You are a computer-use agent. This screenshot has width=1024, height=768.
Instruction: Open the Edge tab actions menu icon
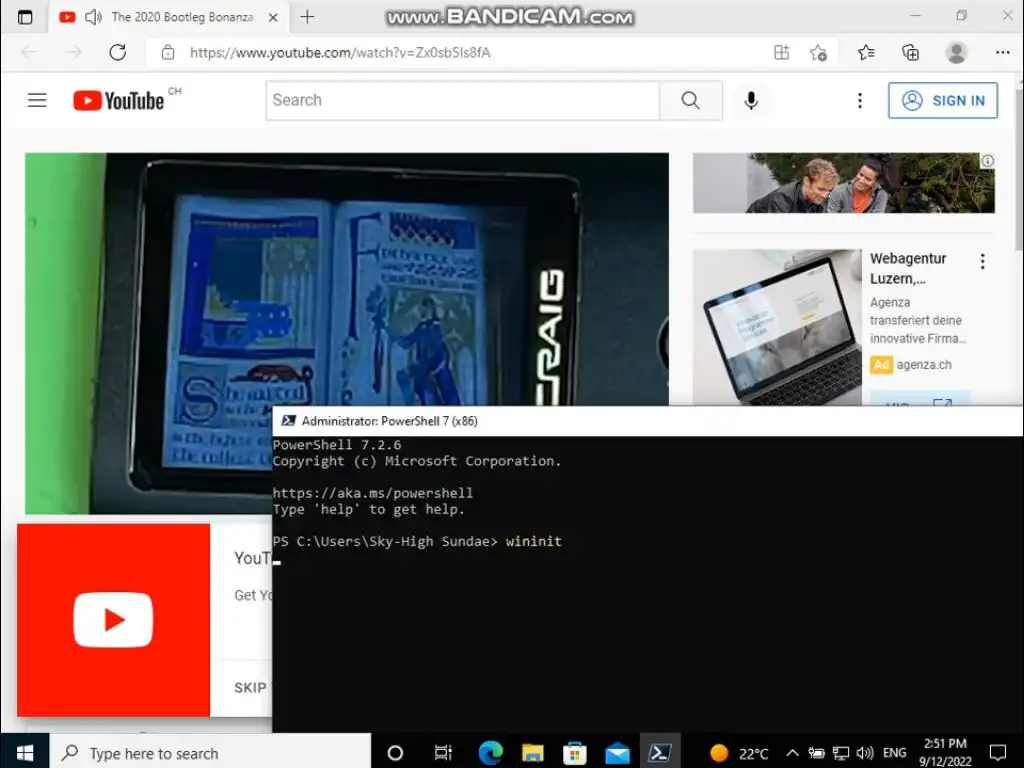click(25, 17)
